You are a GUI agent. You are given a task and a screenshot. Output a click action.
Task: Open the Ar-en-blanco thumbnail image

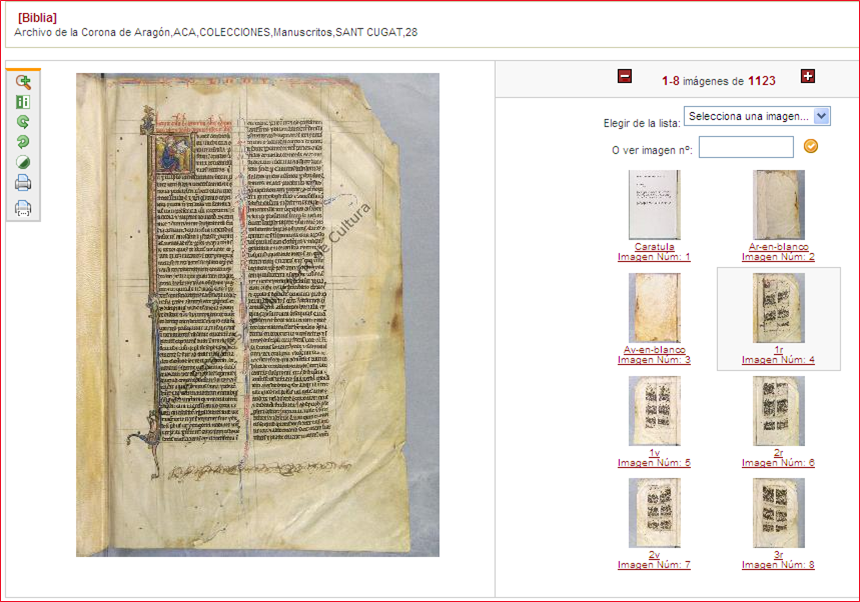(778, 205)
